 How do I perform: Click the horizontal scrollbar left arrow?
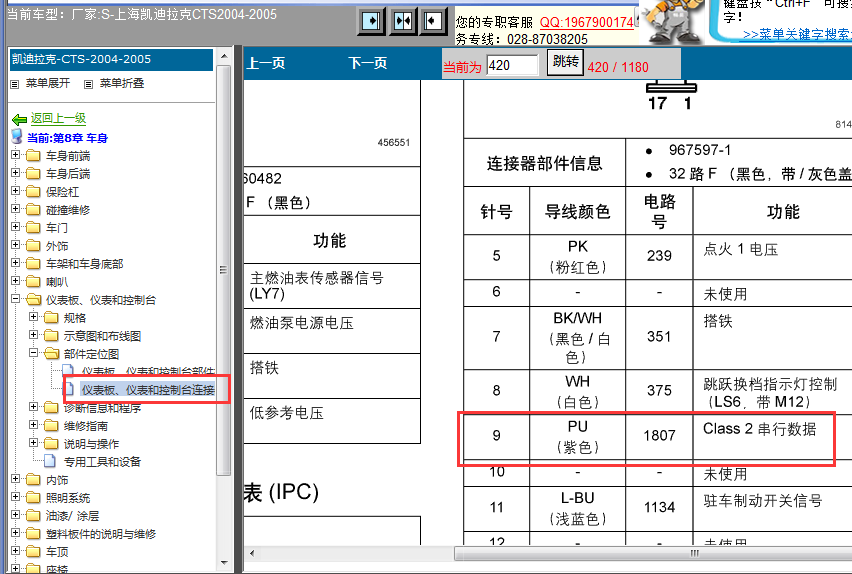coord(252,553)
